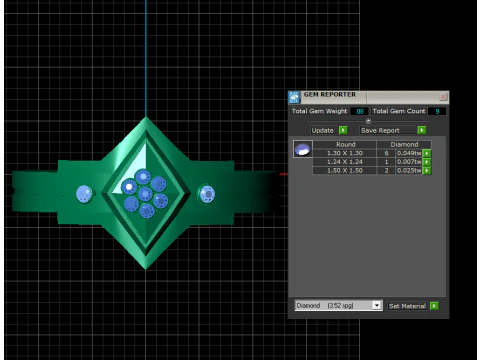The height and width of the screenshot is (360, 480).
Task: Click quantity 1 in the 1.24 row
Action: [x=386, y=162]
